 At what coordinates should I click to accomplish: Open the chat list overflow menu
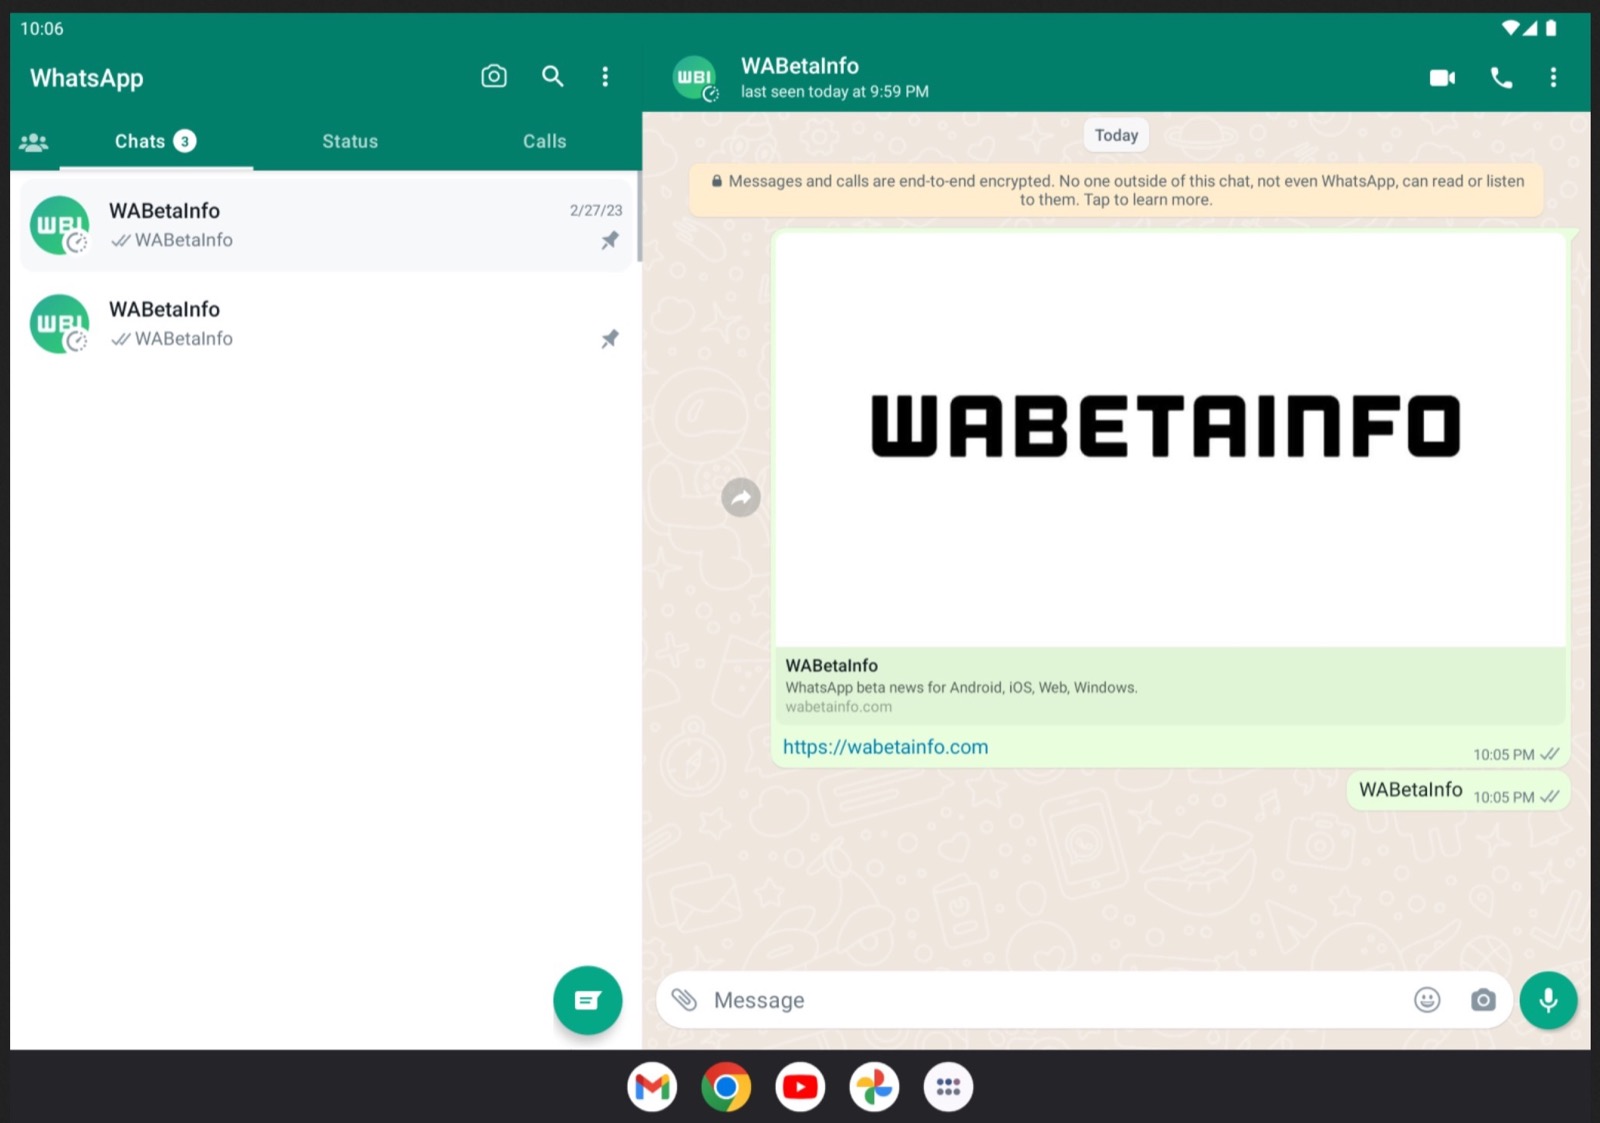point(605,77)
